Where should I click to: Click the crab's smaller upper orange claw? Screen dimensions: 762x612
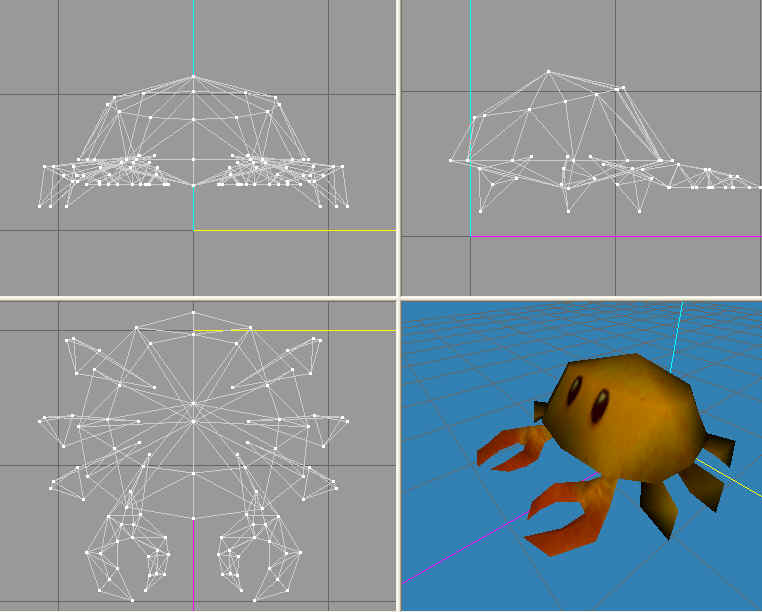[x=512, y=448]
